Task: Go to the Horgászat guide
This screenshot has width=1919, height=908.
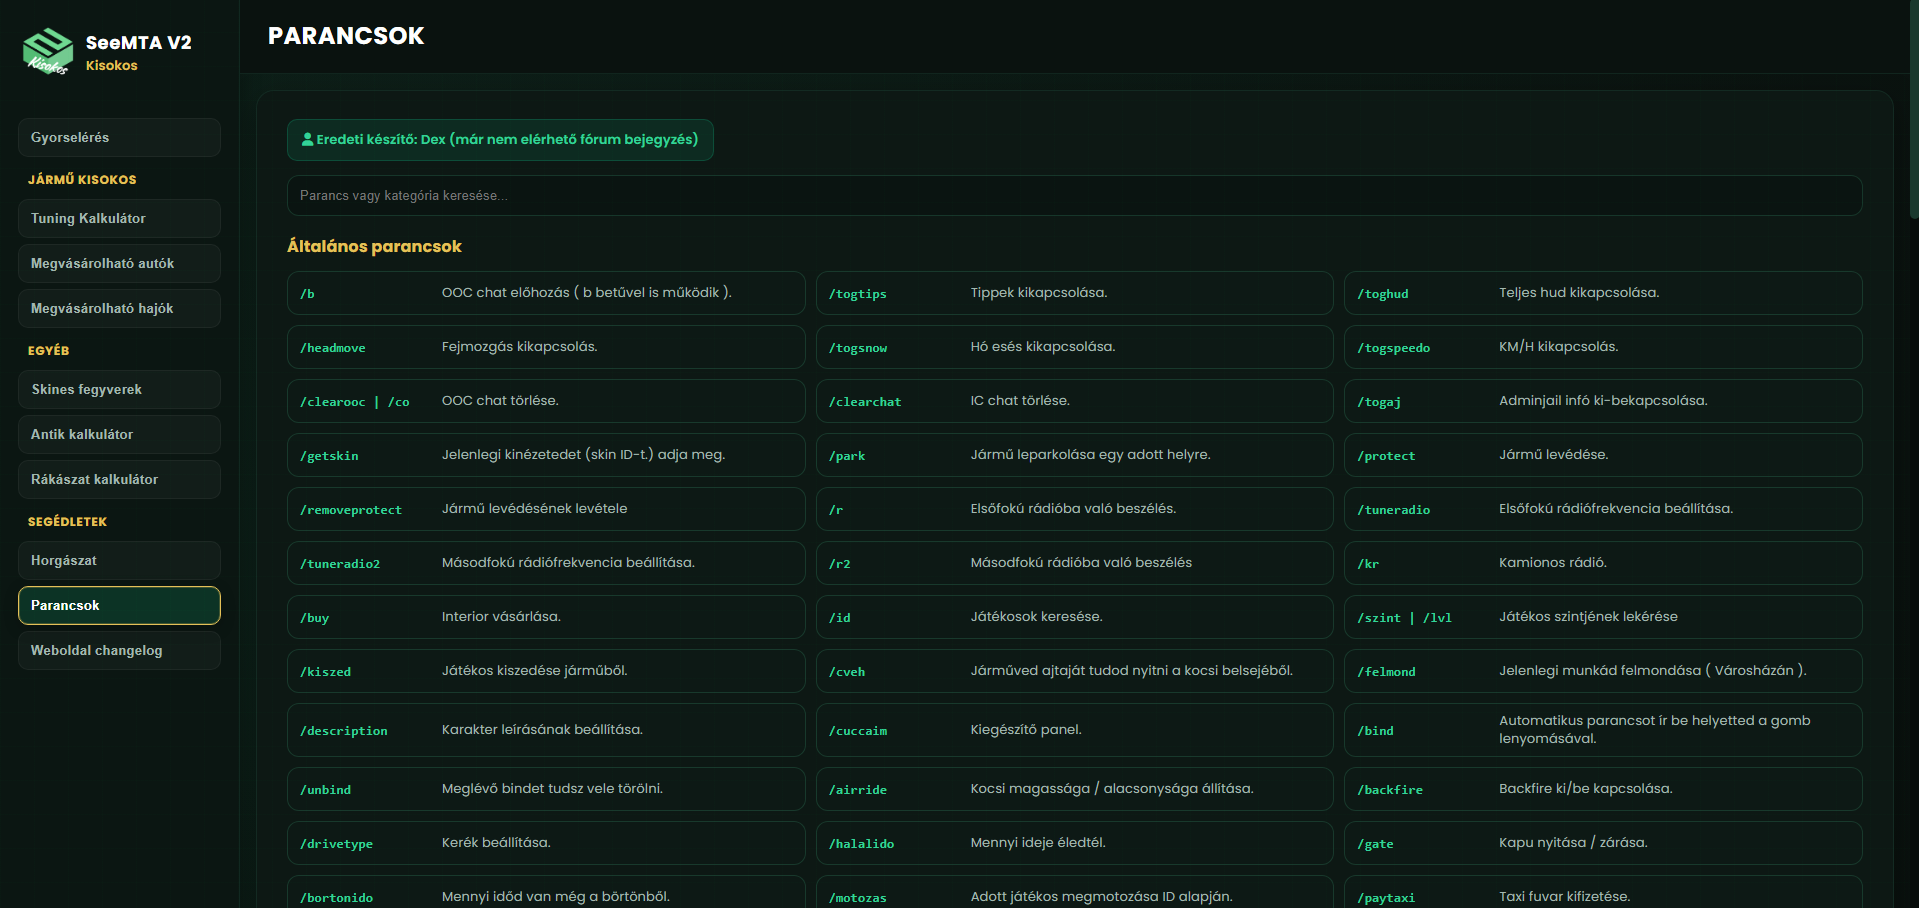Action: tap(119, 561)
